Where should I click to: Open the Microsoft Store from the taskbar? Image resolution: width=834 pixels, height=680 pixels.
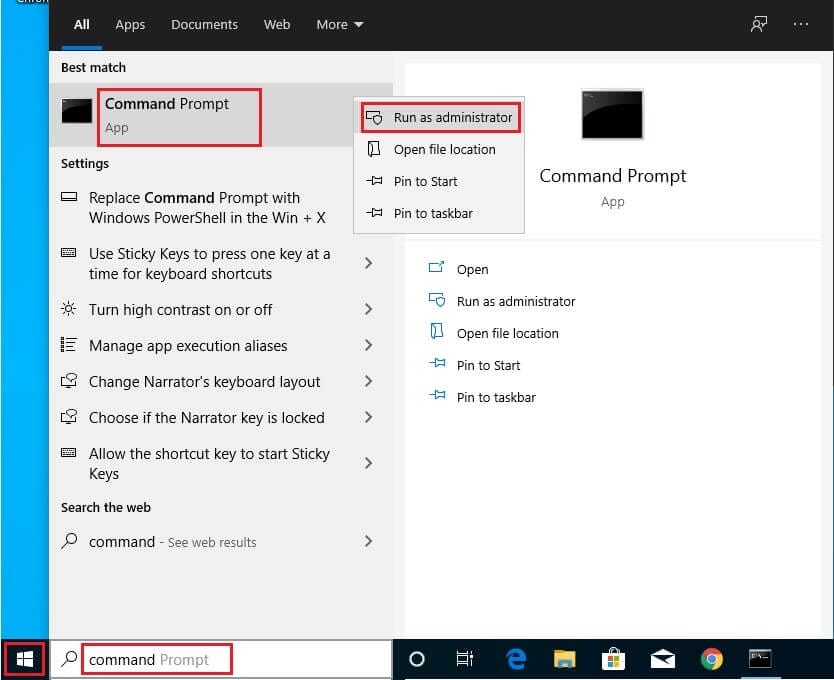coord(613,659)
